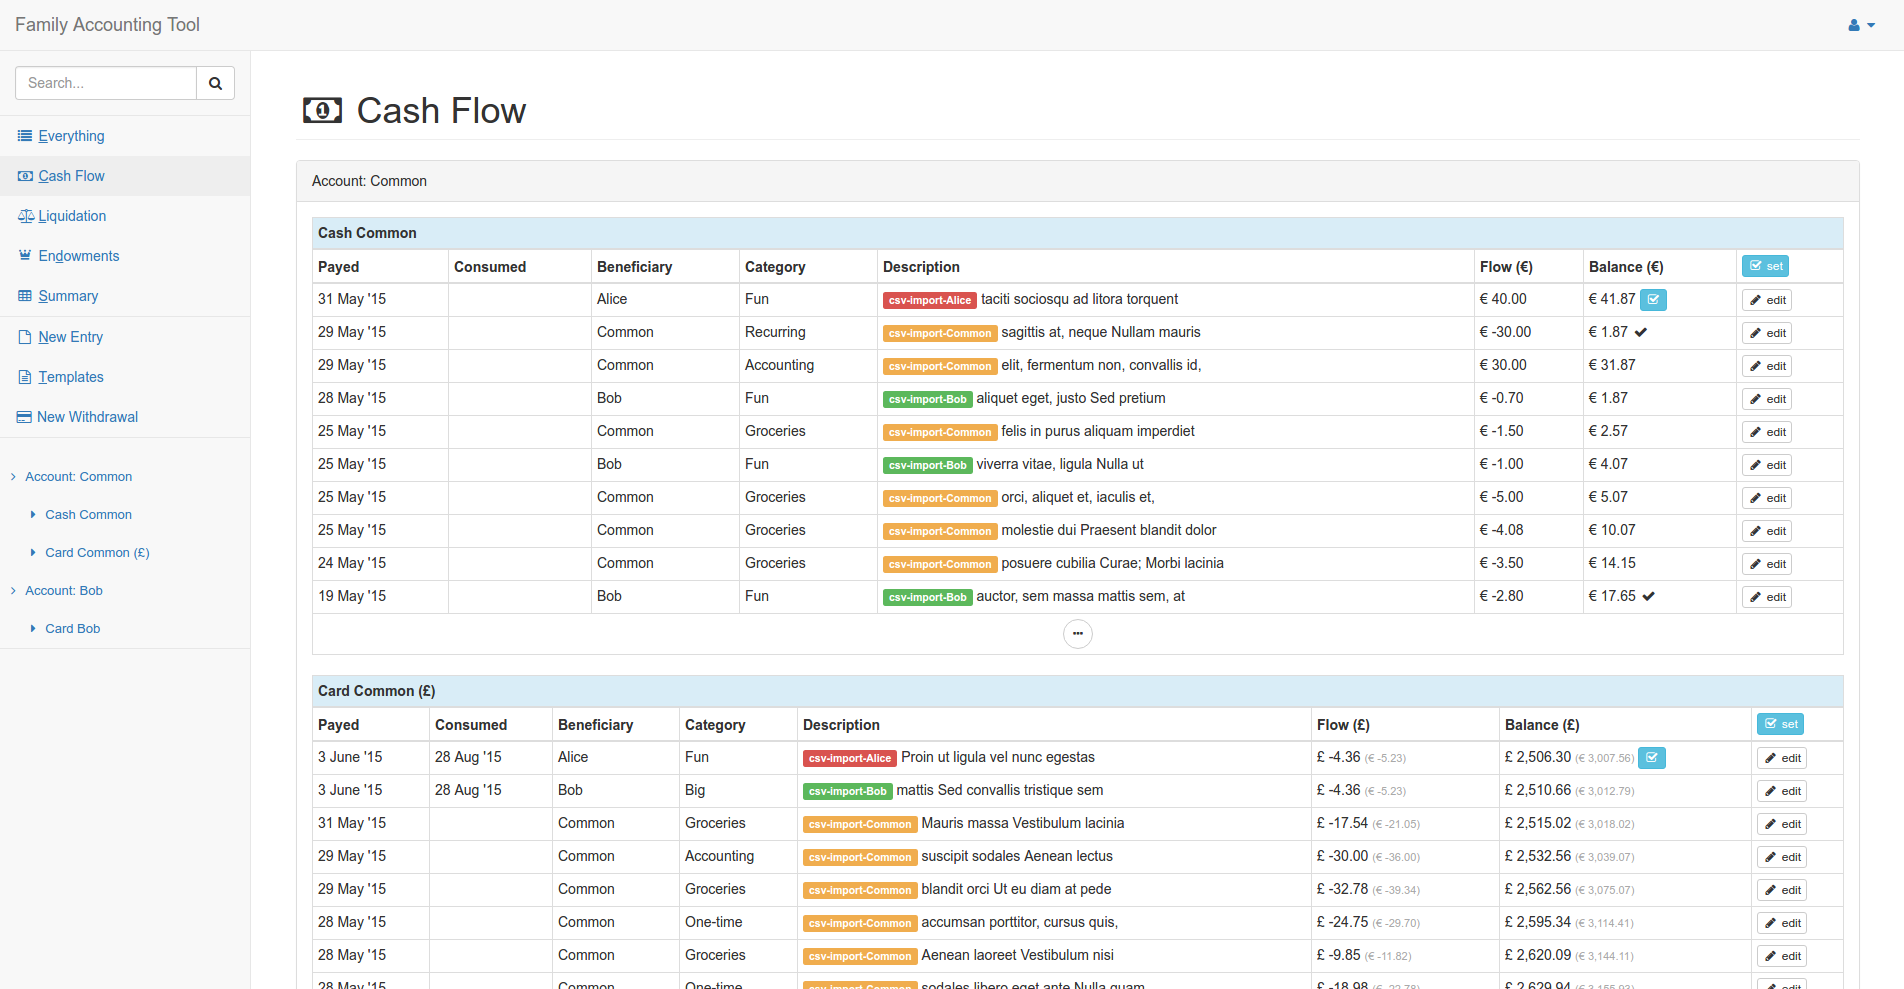
Task: Click the blue check toggle next to € 41.87
Action: [1653, 299]
